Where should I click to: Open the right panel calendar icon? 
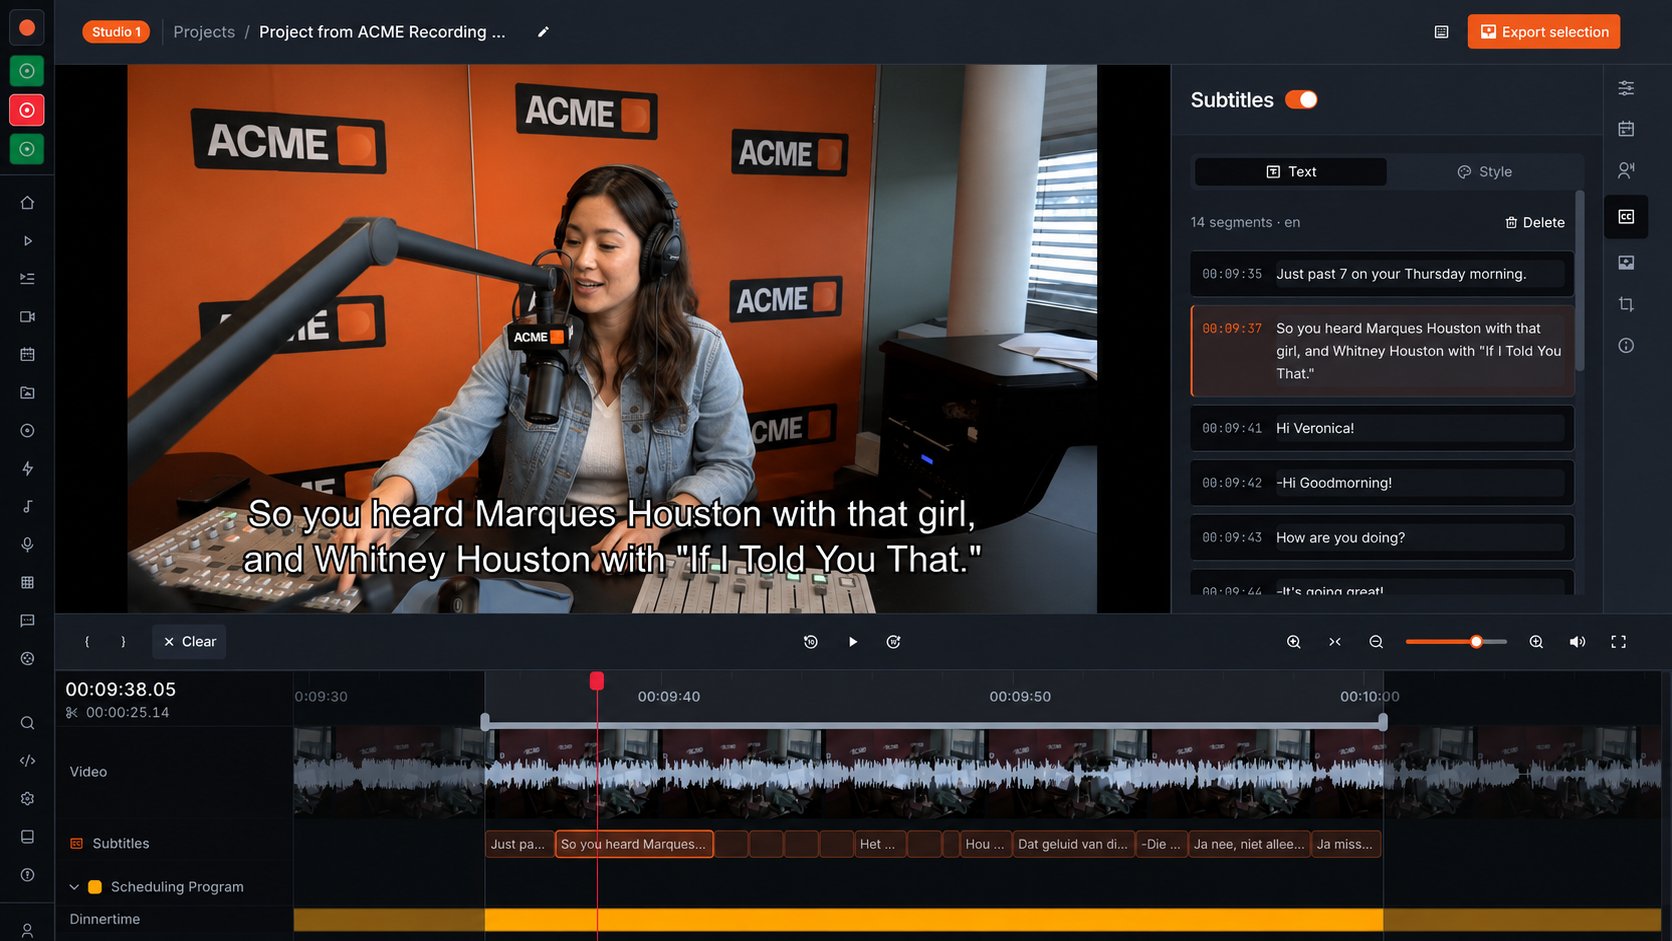[x=1626, y=129]
